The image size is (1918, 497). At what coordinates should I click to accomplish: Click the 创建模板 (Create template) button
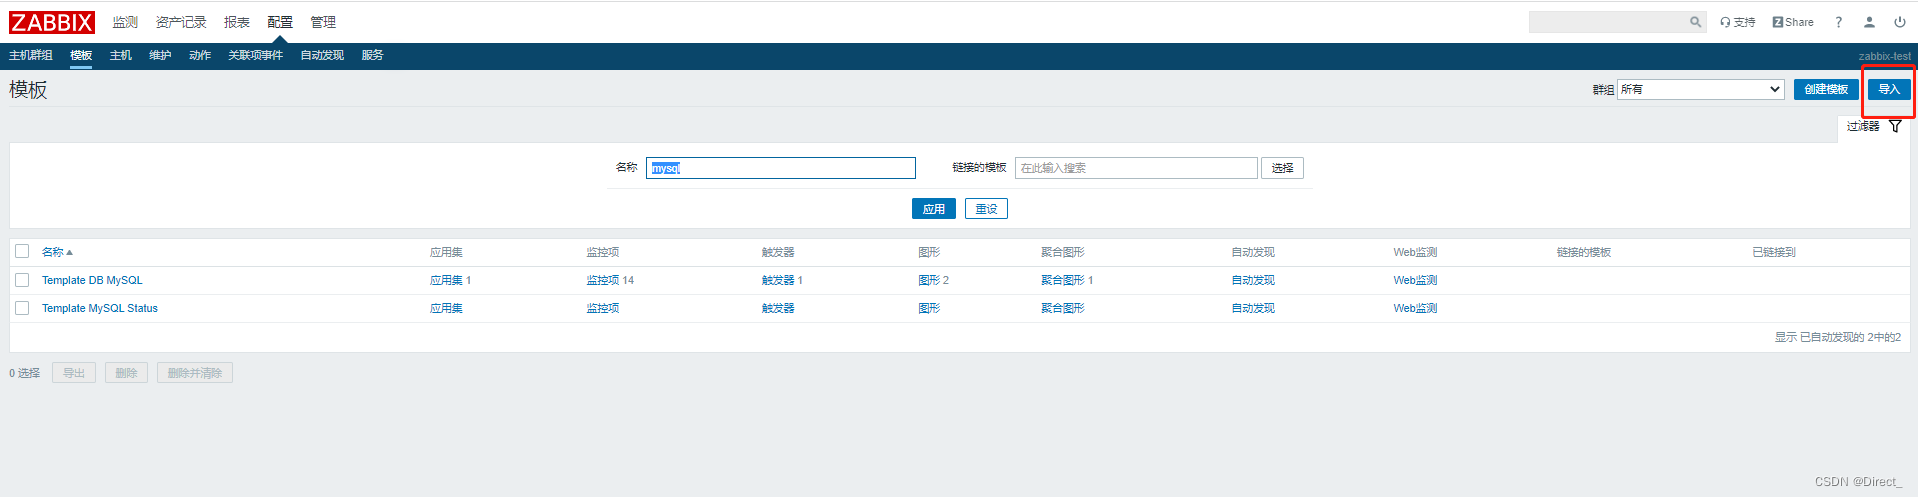[1826, 89]
